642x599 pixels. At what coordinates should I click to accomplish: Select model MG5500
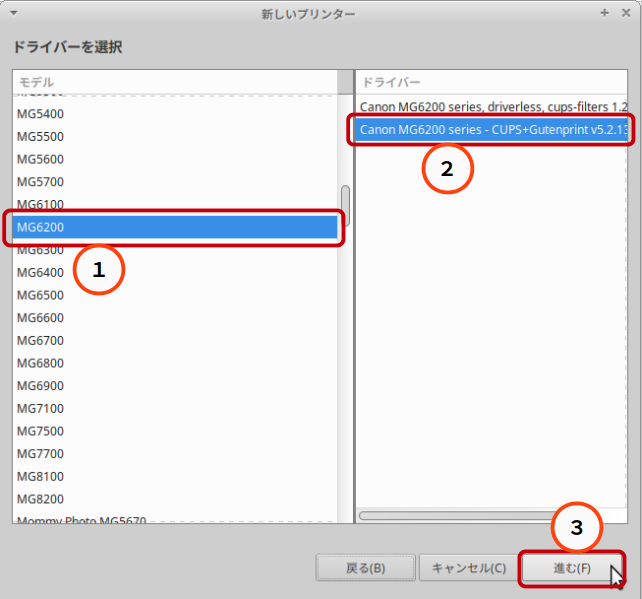pos(175,136)
